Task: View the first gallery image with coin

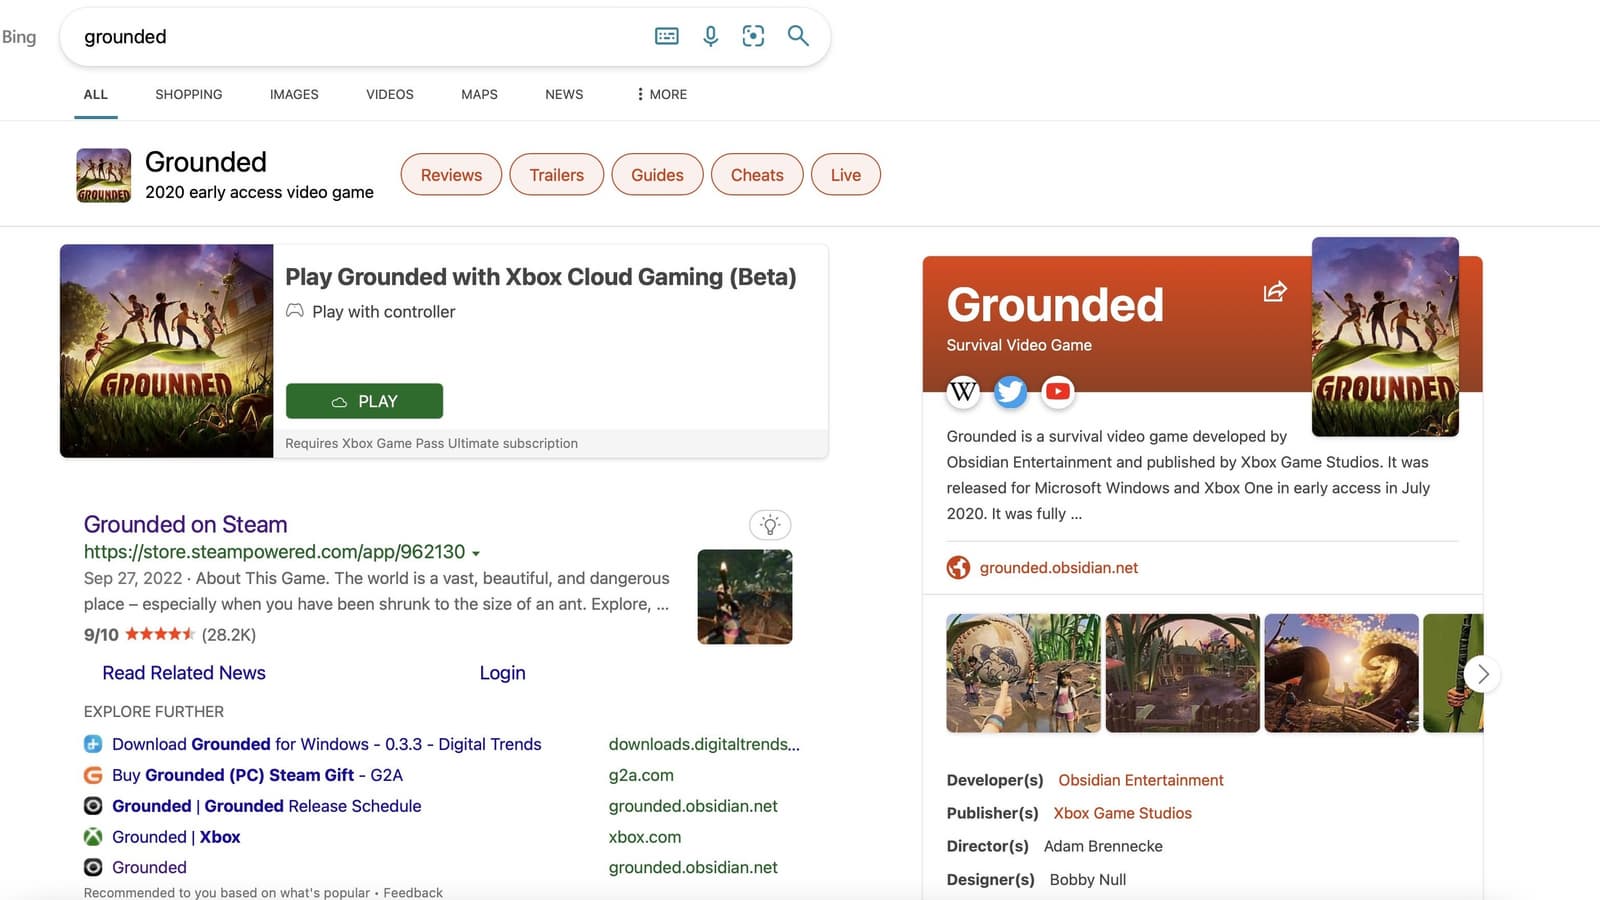Action: tap(1023, 673)
